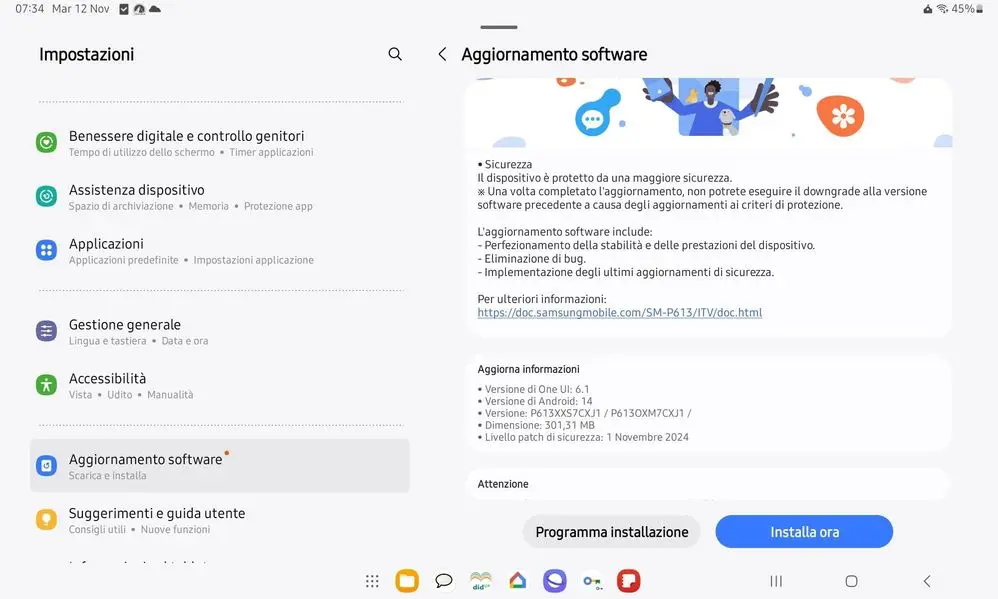
Task: Open the Samsung doc.html link
Action: [x=619, y=313]
